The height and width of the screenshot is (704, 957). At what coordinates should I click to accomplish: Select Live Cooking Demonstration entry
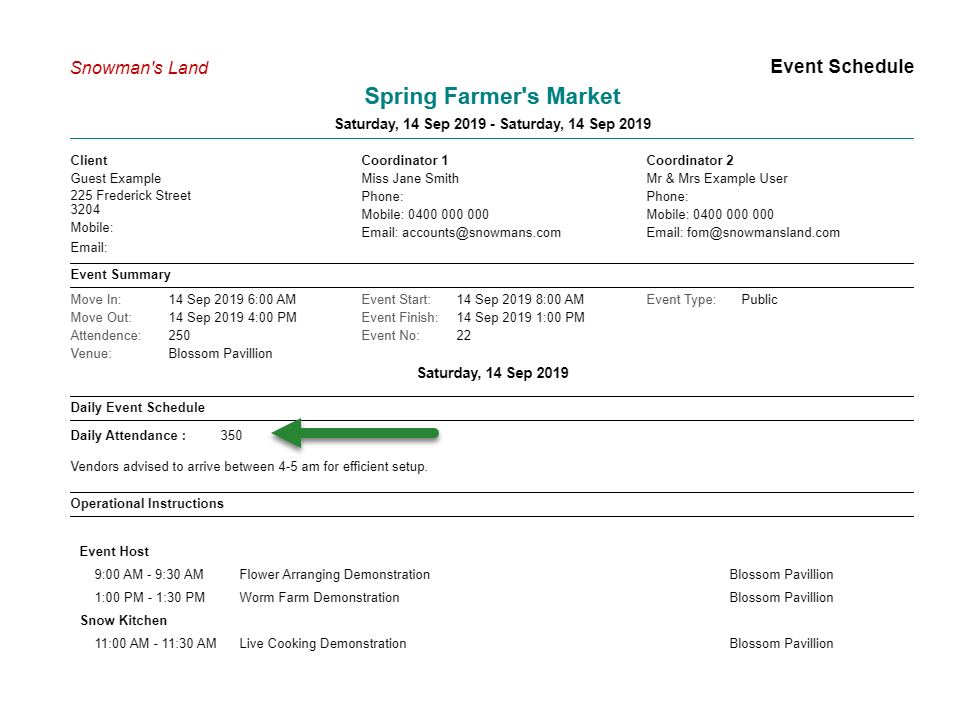coord(322,644)
